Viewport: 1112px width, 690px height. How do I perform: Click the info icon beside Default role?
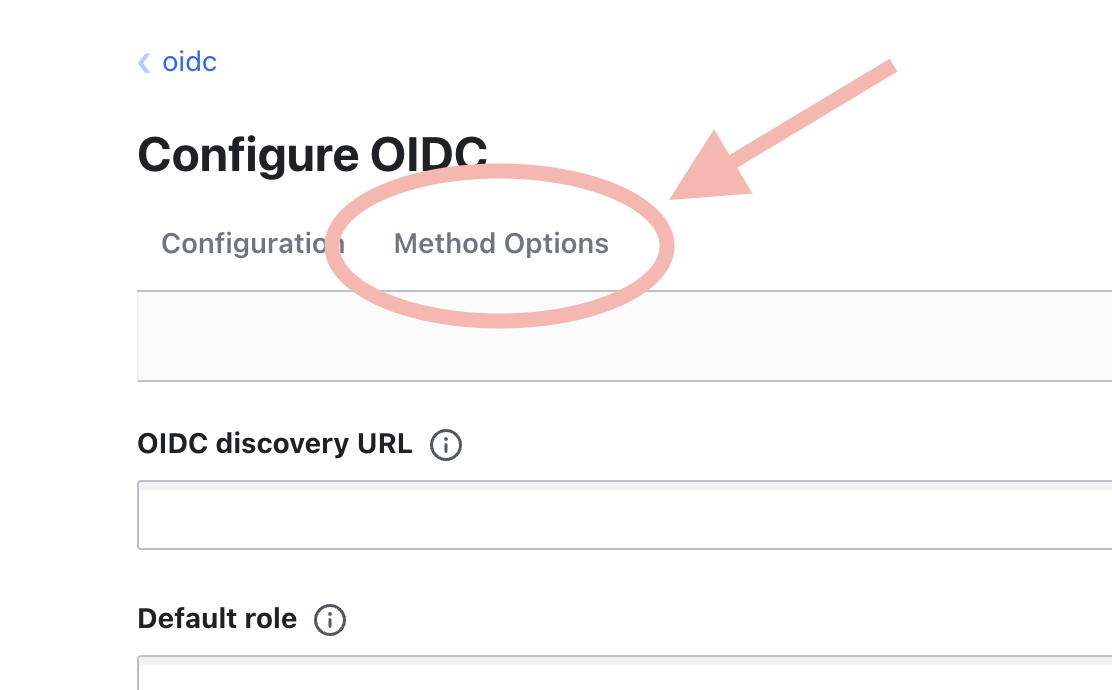coord(330,620)
